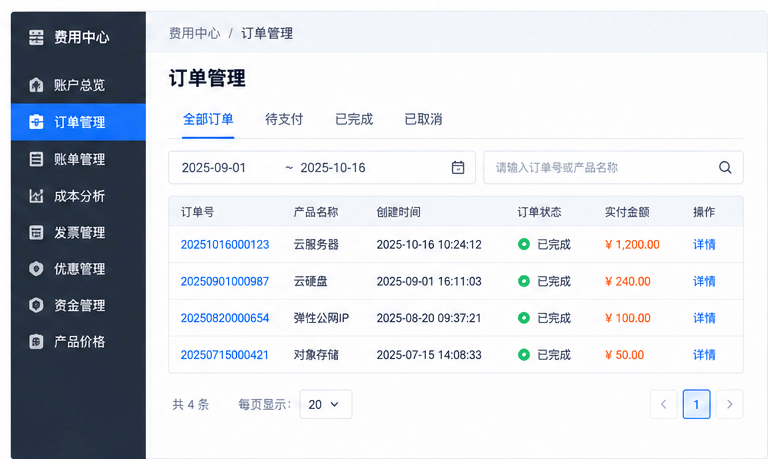Go to next page arrow
This screenshot has width=768, height=459.
pos(729,404)
